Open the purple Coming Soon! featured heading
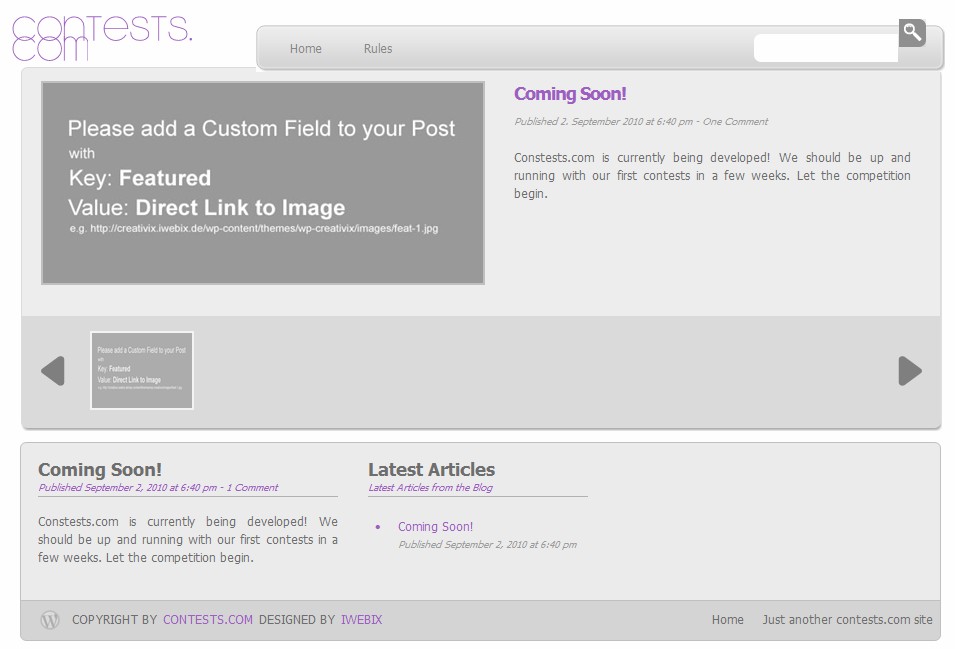Image resolution: width=955 pixels, height=649 pixels. [570, 94]
